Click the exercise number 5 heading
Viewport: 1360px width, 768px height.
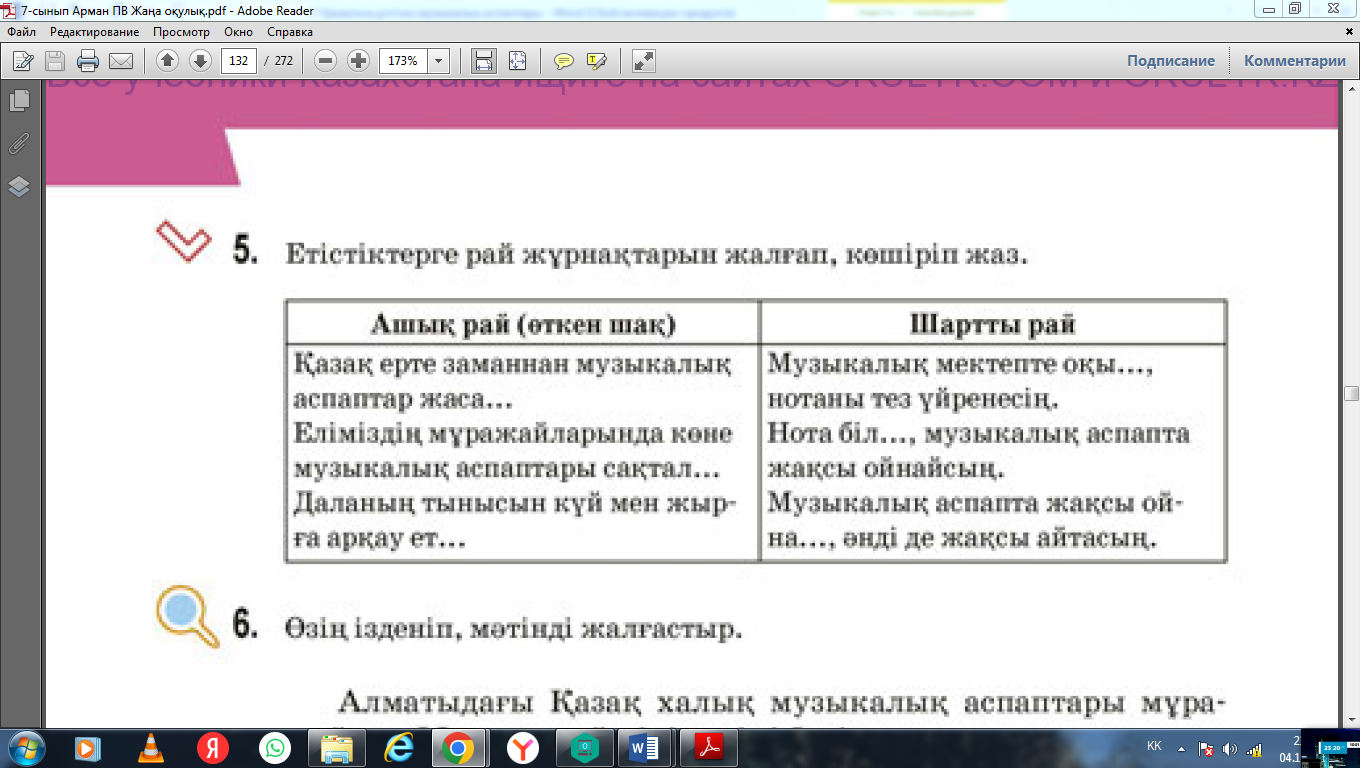pos(246,251)
